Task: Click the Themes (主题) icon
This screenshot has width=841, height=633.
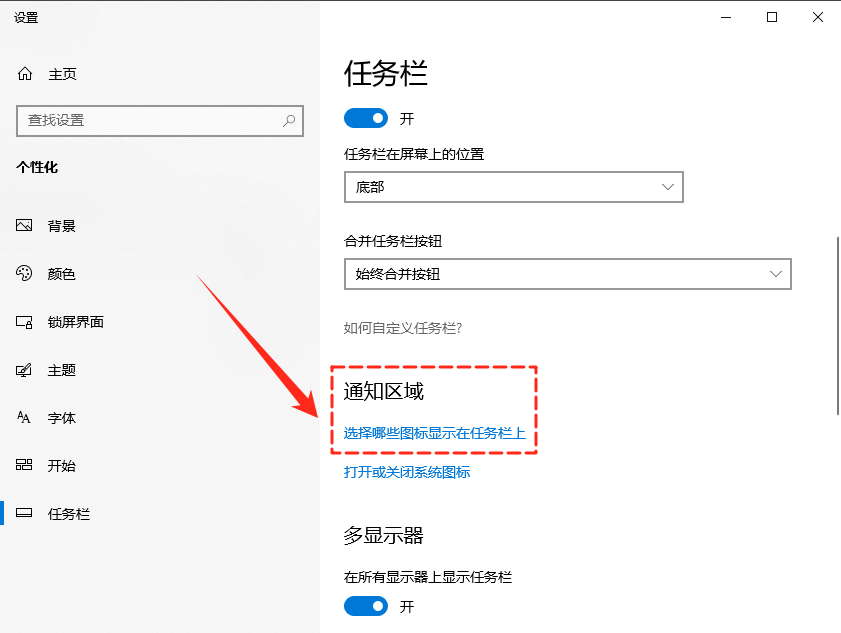Action: (25, 370)
